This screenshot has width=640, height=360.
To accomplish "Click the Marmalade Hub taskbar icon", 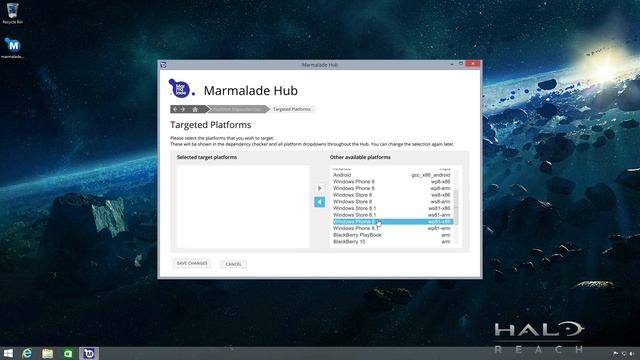I will (x=89, y=353).
